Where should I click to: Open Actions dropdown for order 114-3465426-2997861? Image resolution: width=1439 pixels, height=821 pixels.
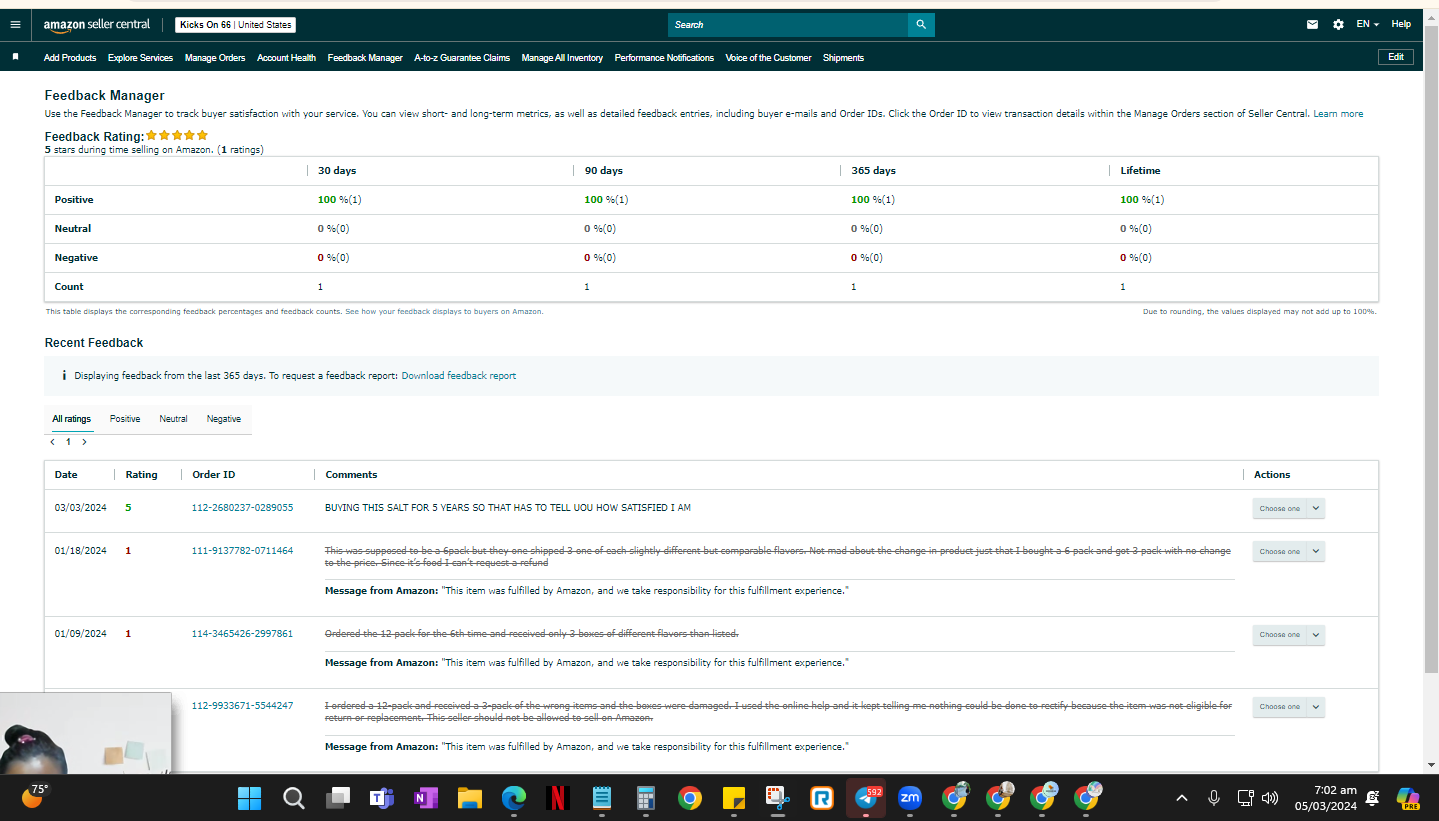pyautogui.click(x=1288, y=634)
